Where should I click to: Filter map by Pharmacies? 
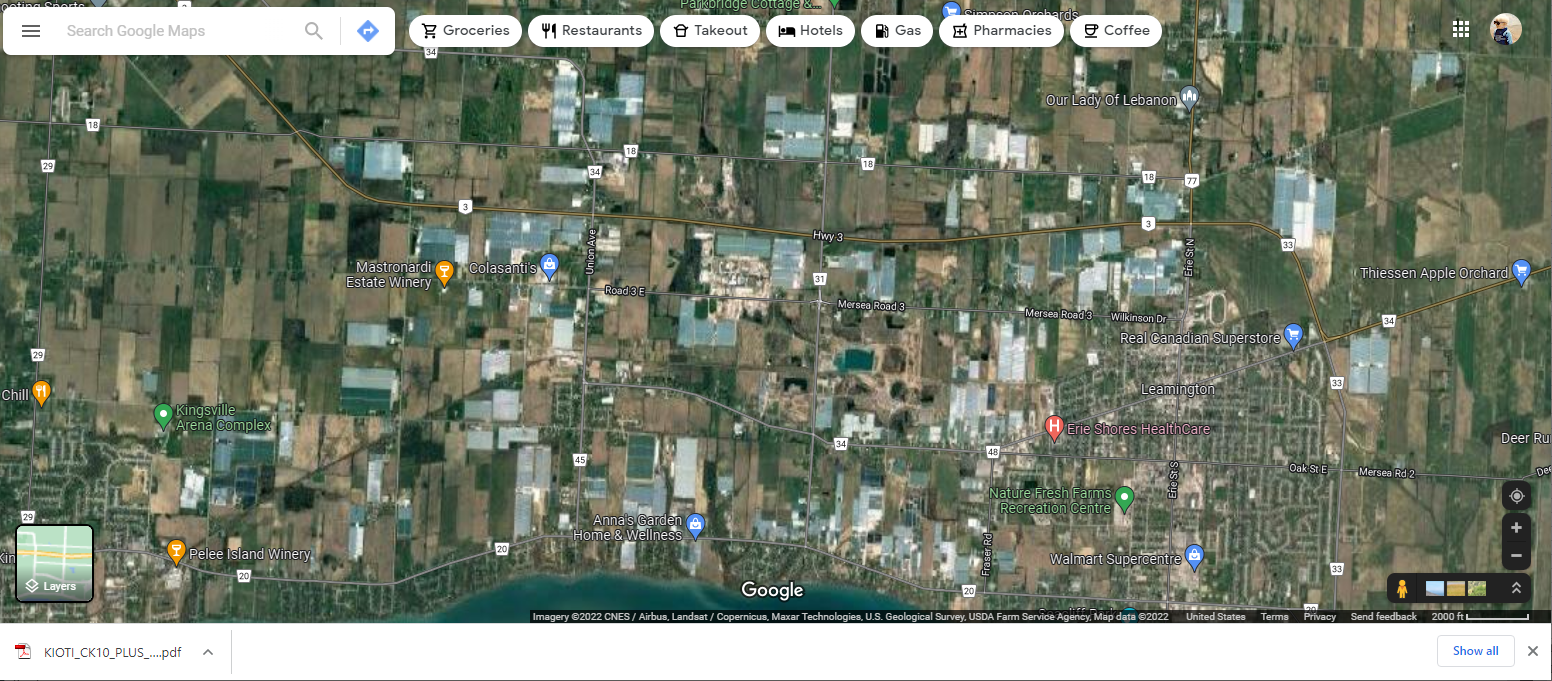[x=1001, y=31]
